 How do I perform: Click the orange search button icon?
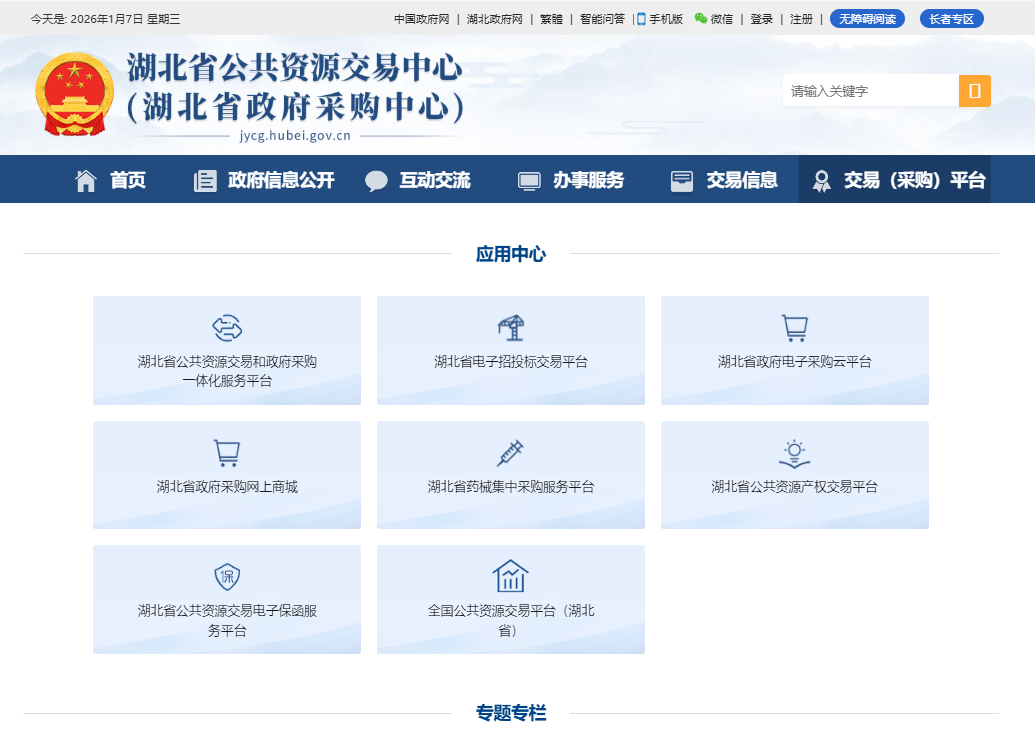(x=974, y=91)
